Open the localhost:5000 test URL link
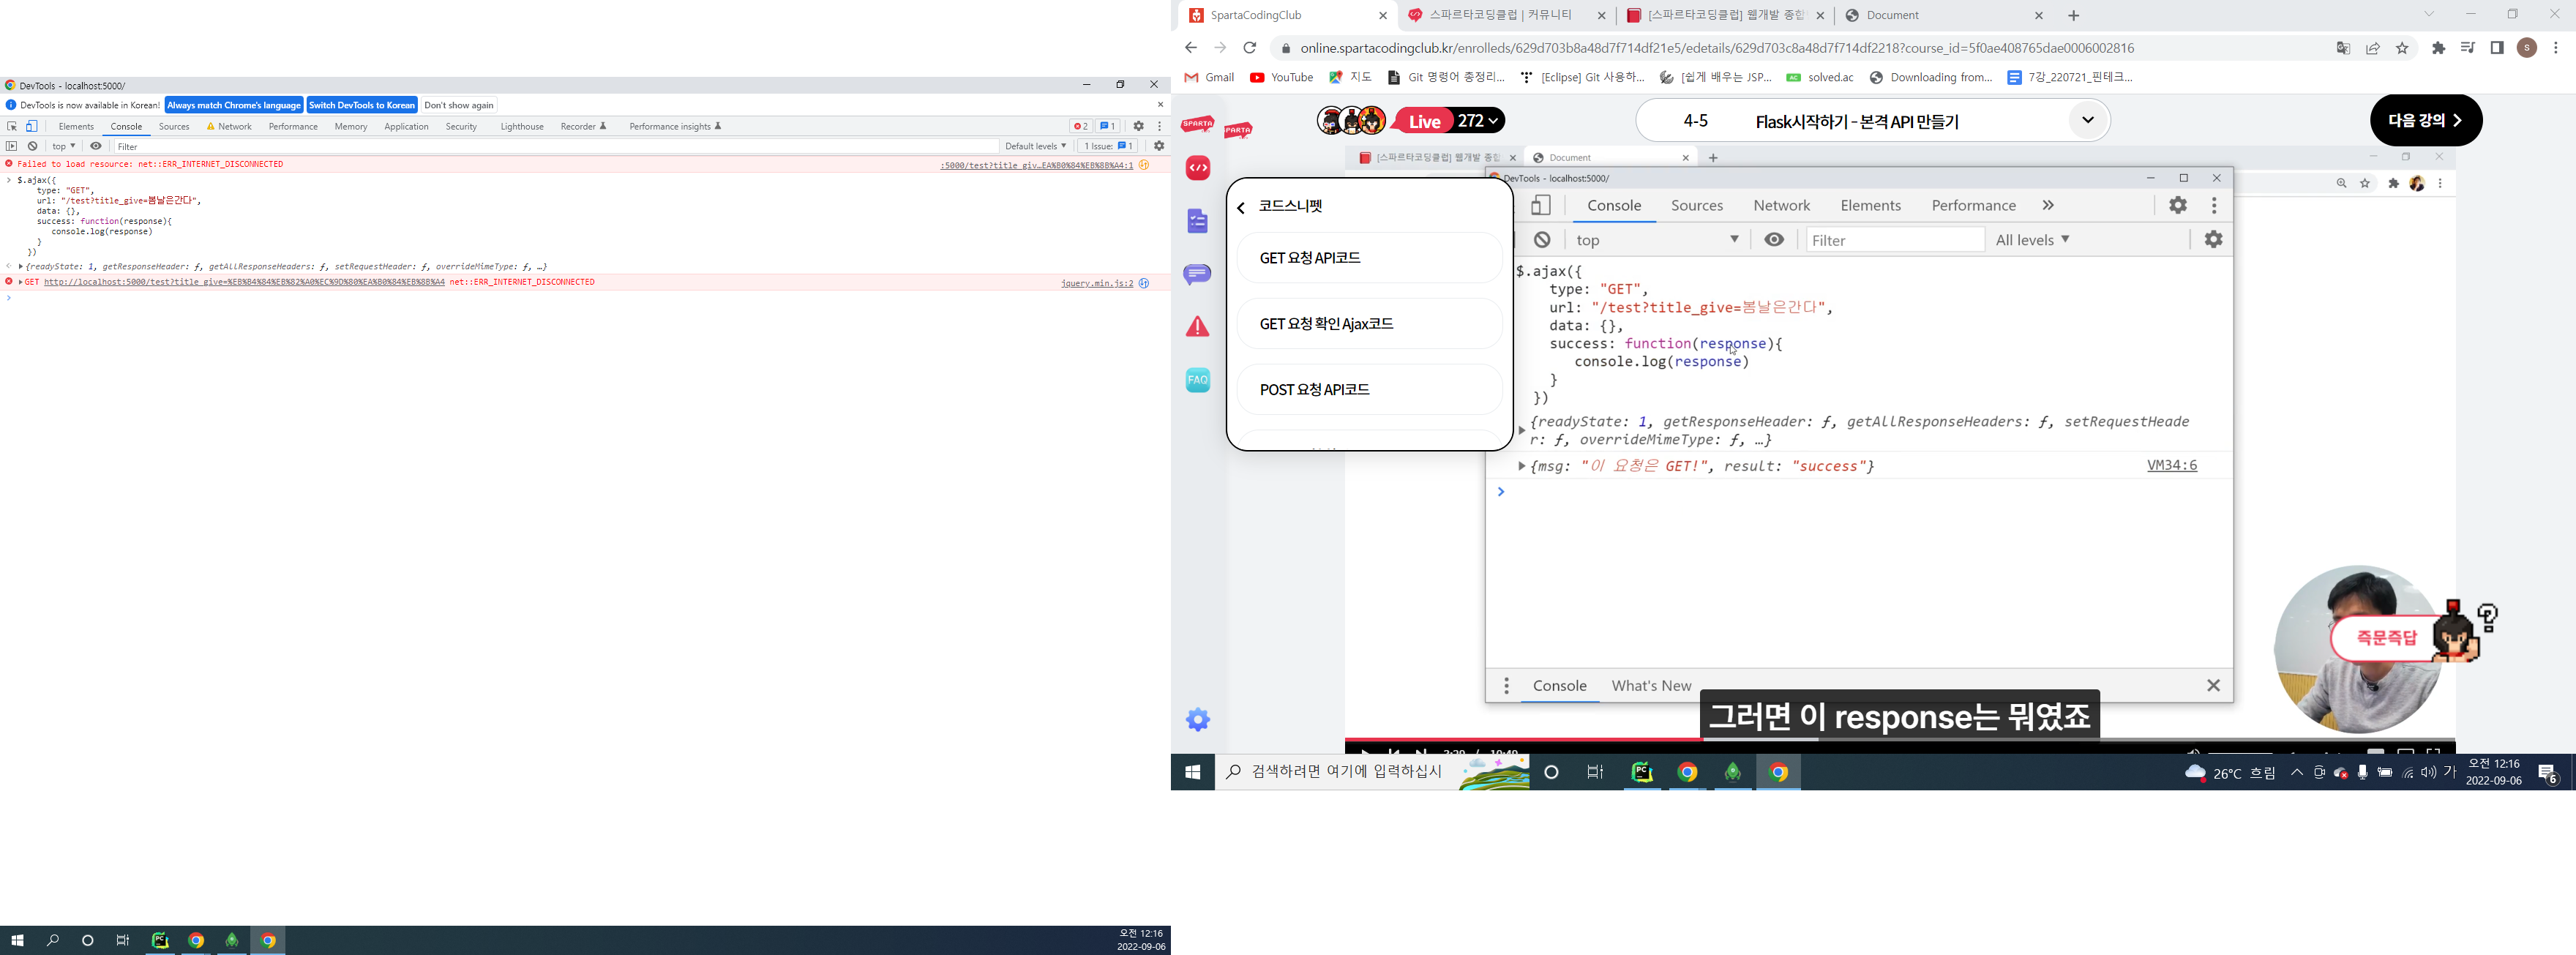 (244, 282)
